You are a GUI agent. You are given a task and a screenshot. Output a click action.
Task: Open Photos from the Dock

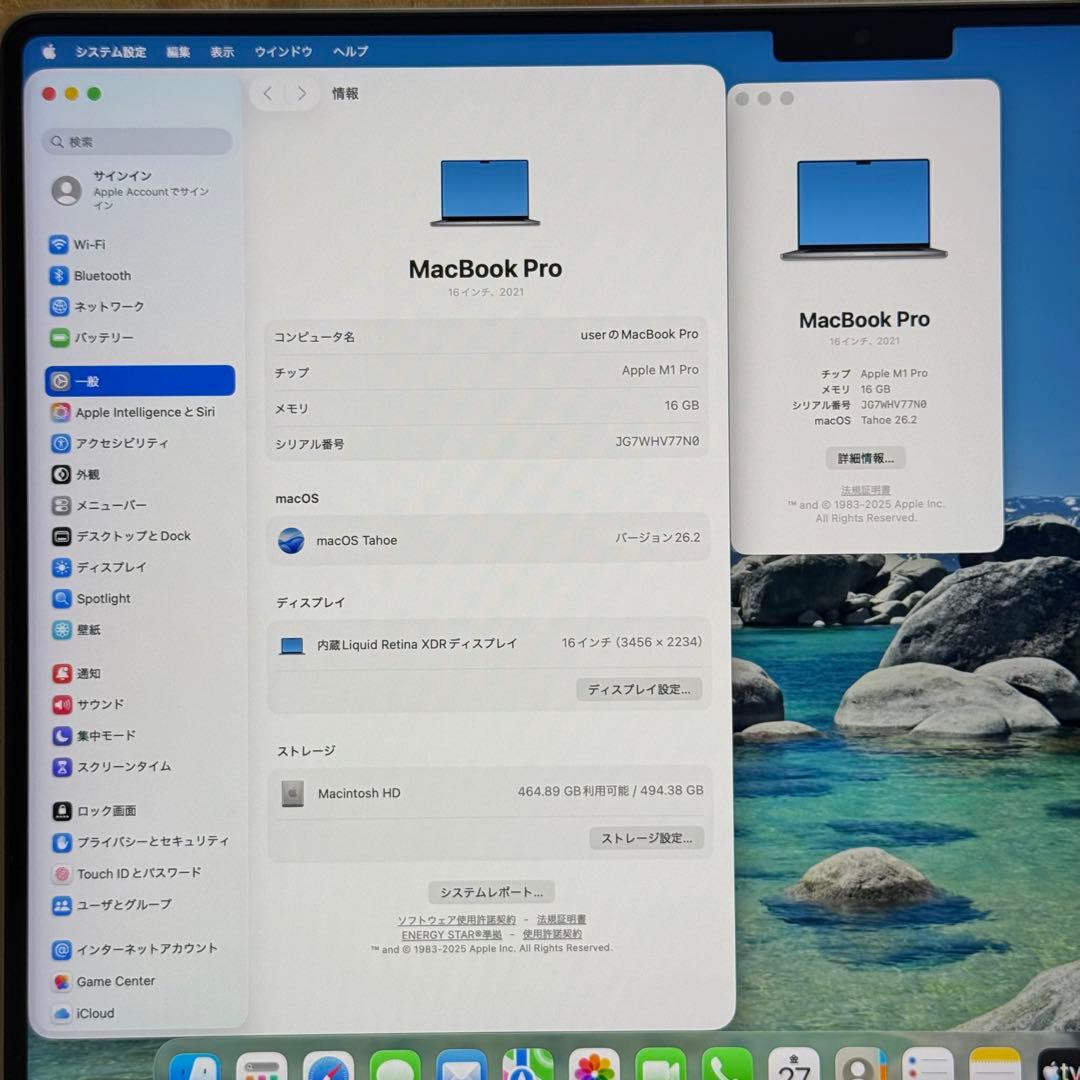[594, 1065]
